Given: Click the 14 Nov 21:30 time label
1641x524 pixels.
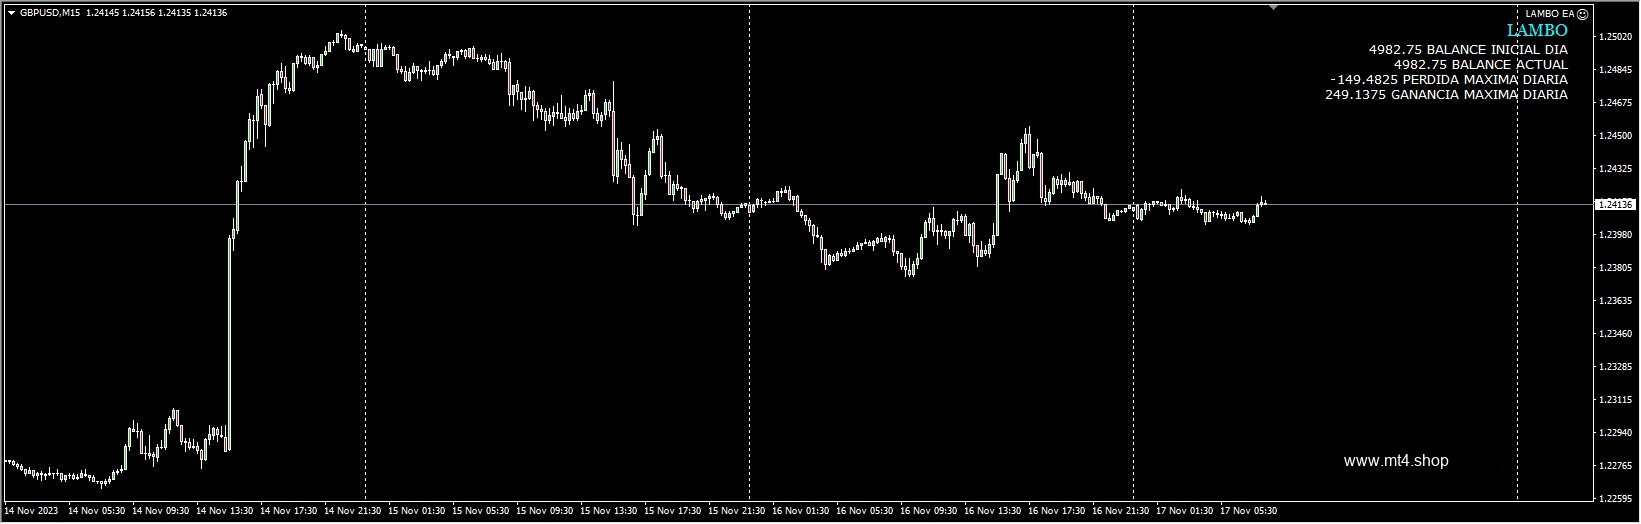Looking at the screenshot, I should pos(352,510).
